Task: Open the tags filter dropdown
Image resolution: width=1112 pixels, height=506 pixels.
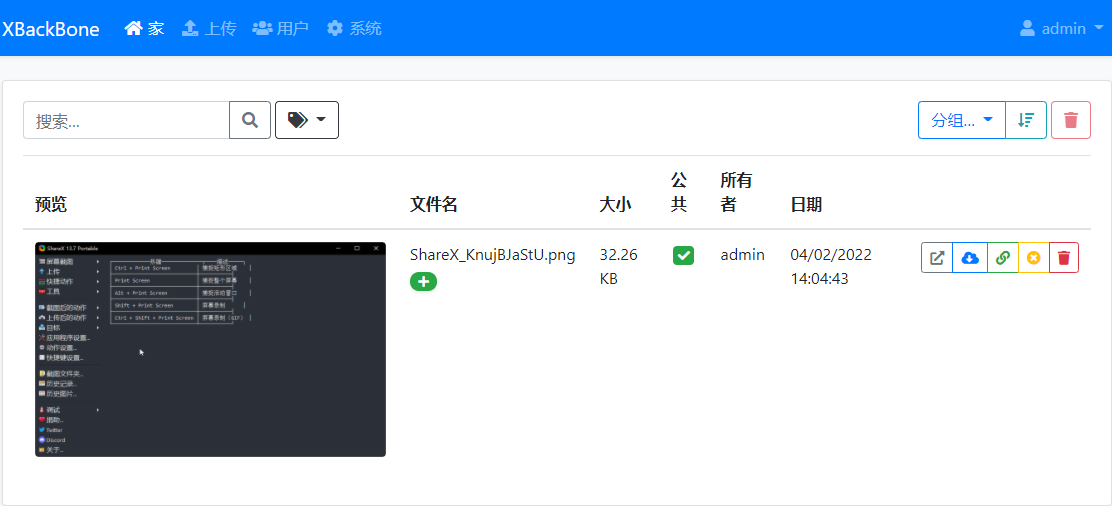Action: 307,120
